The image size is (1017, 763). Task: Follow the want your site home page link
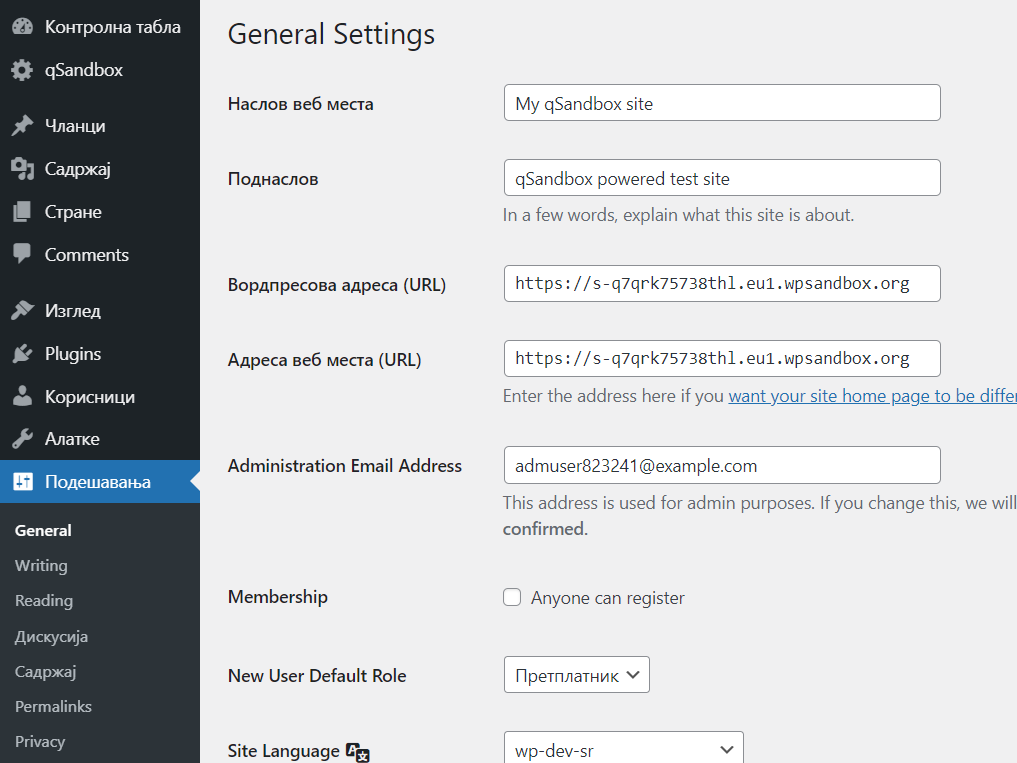click(x=872, y=396)
